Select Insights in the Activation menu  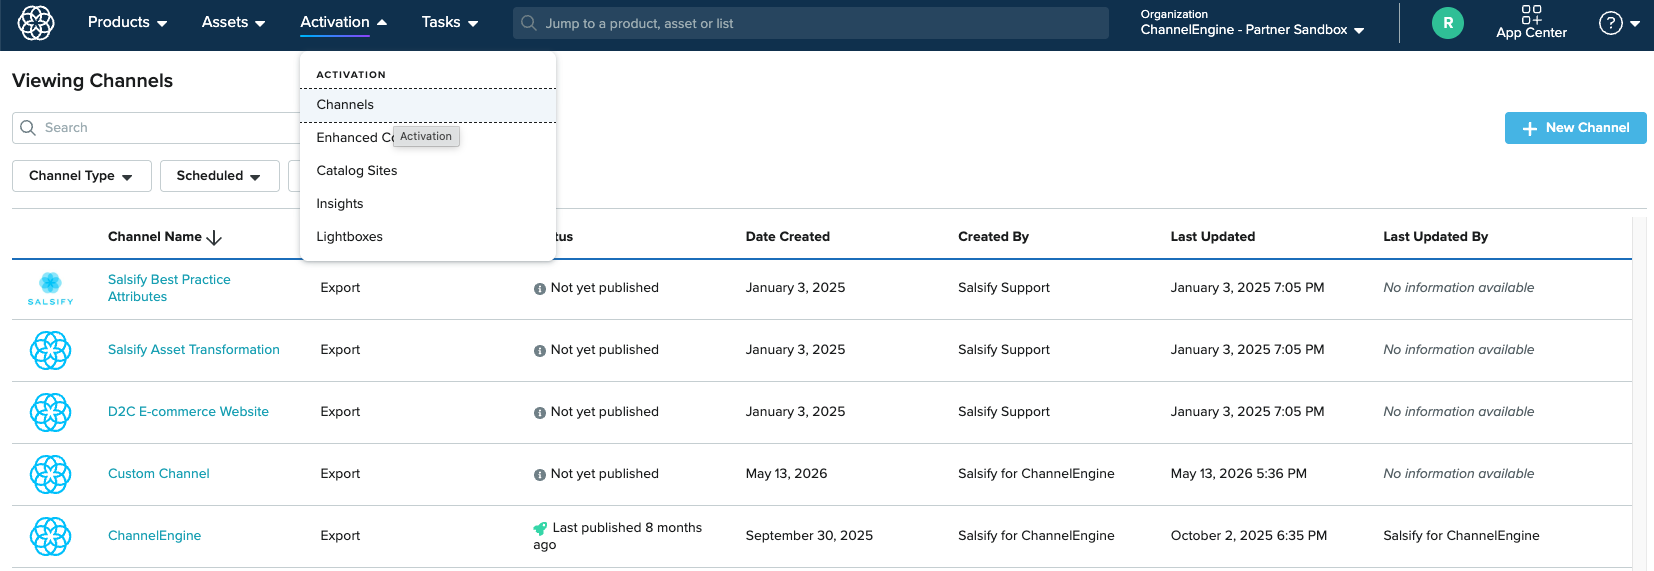pos(428,204)
